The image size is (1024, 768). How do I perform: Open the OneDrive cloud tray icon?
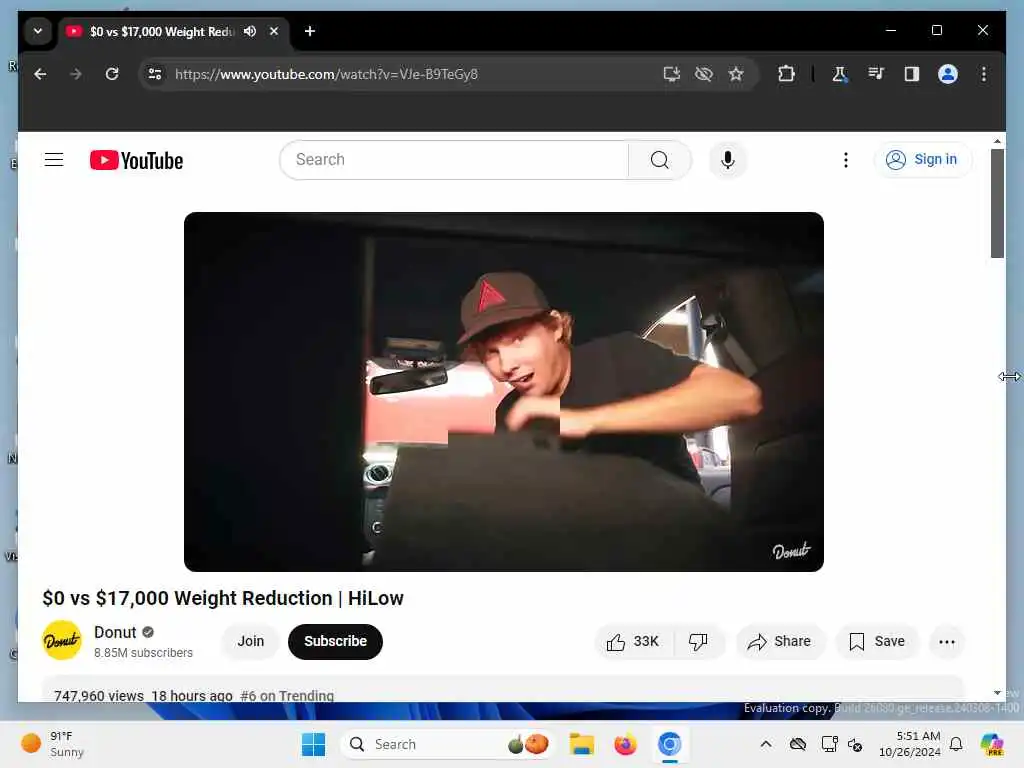pyautogui.click(x=797, y=744)
